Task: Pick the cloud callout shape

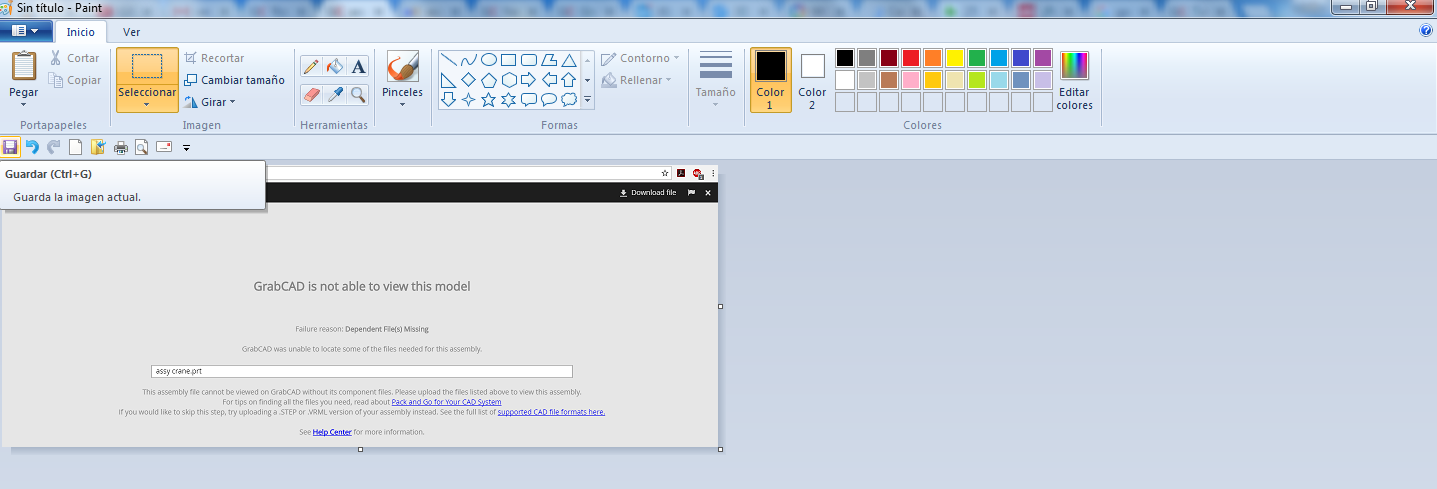Action: click(x=568, y=99)
